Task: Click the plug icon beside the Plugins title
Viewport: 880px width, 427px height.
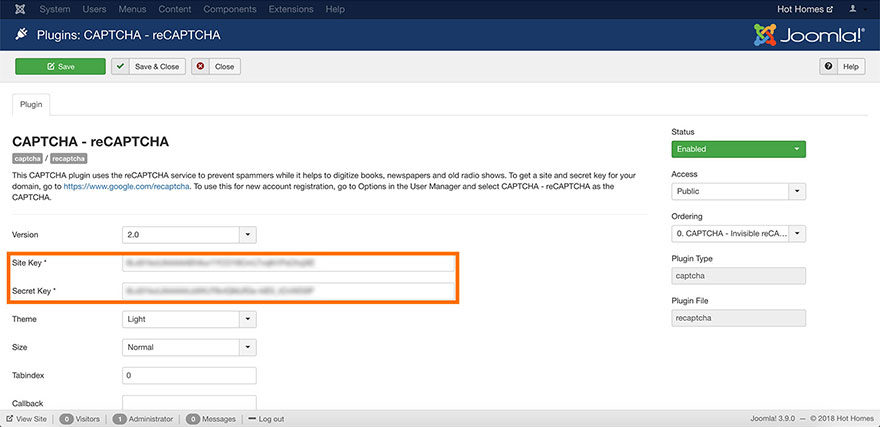Action: (21, 35)
